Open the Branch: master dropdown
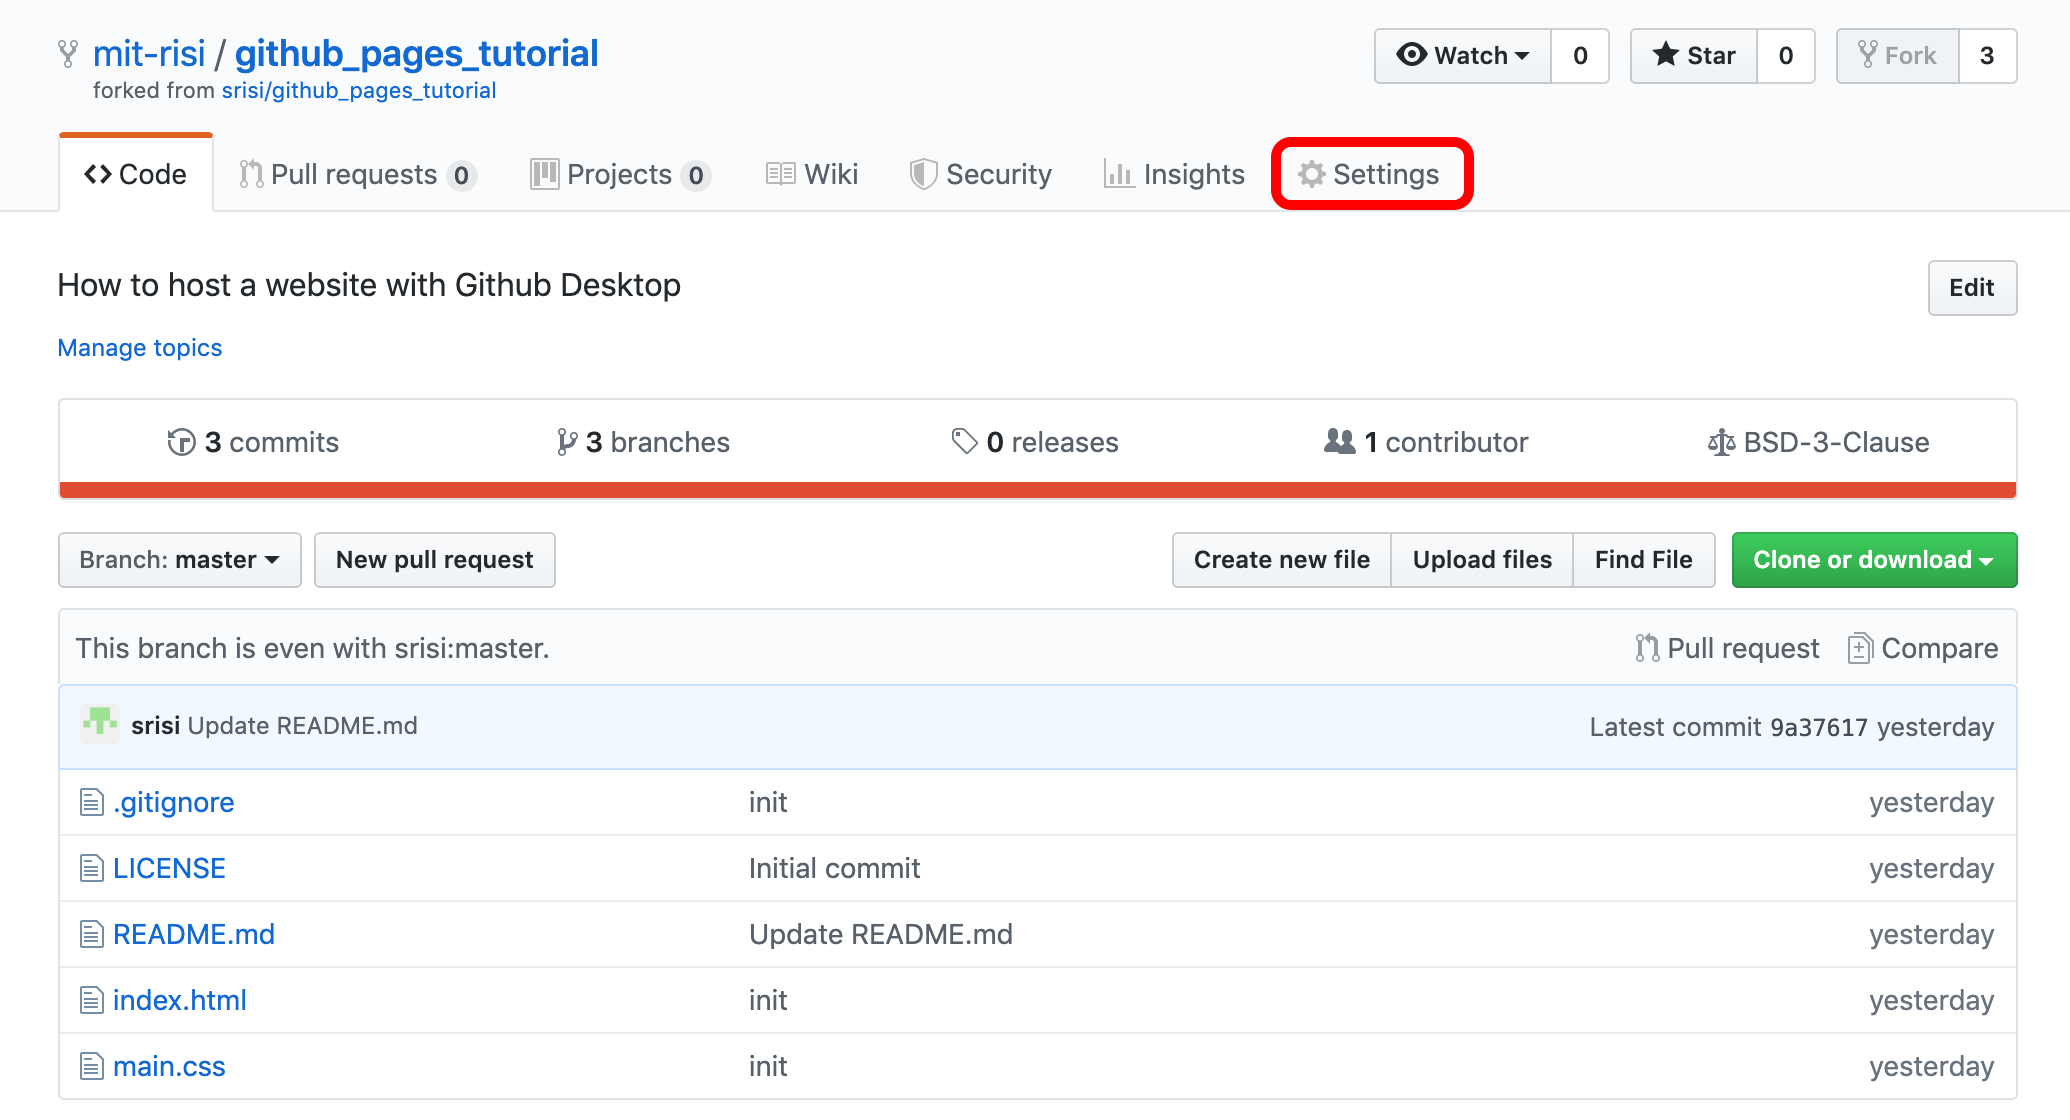Screen dimensions: 2070x1120 tap(179, 559)
